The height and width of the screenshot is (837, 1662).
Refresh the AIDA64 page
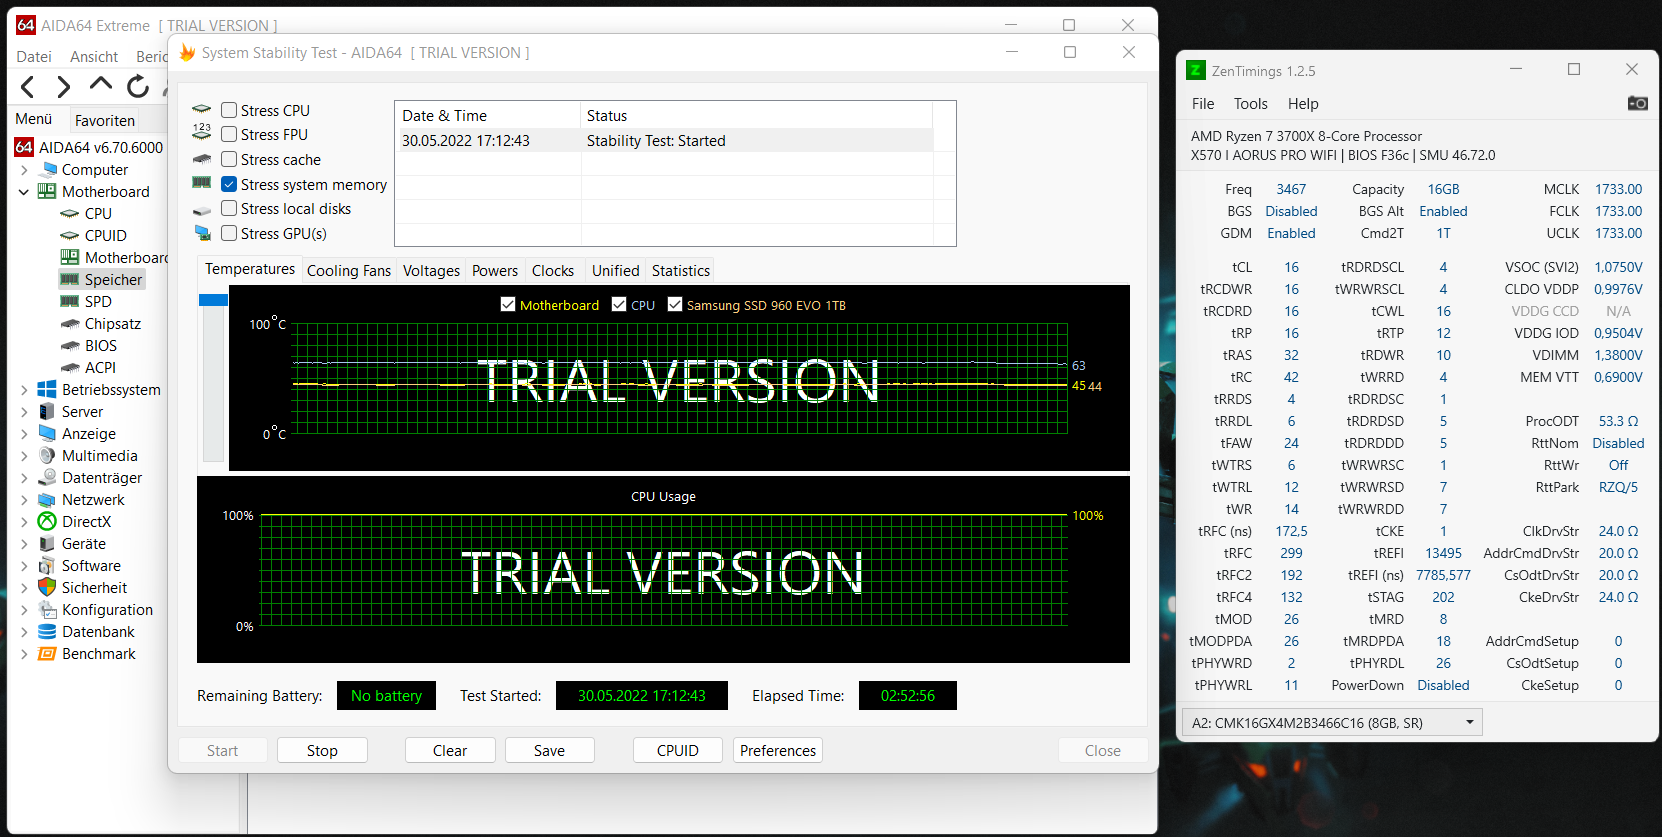138,87
